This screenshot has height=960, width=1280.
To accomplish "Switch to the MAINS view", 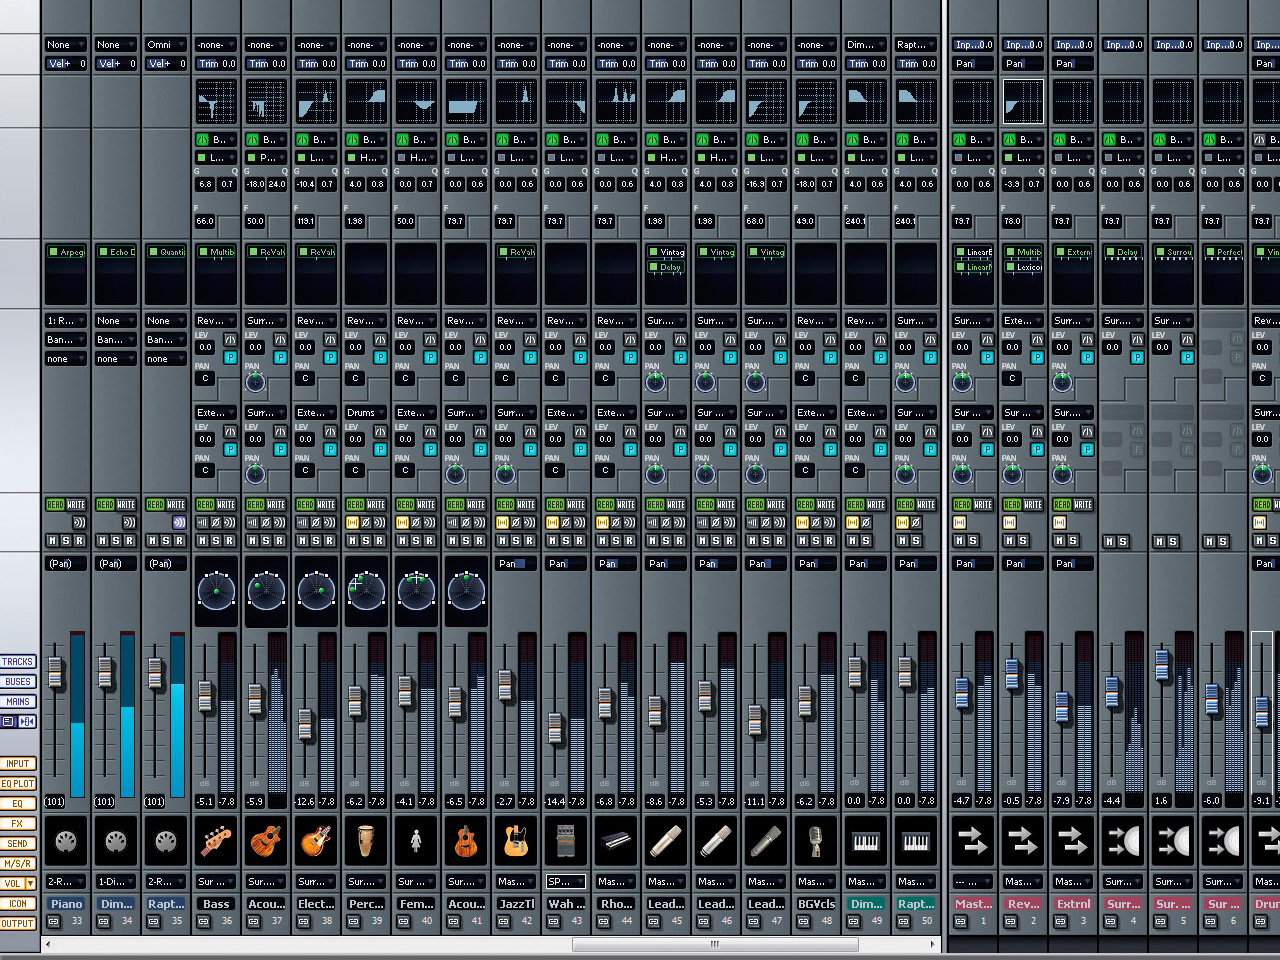I will (18, 701).
